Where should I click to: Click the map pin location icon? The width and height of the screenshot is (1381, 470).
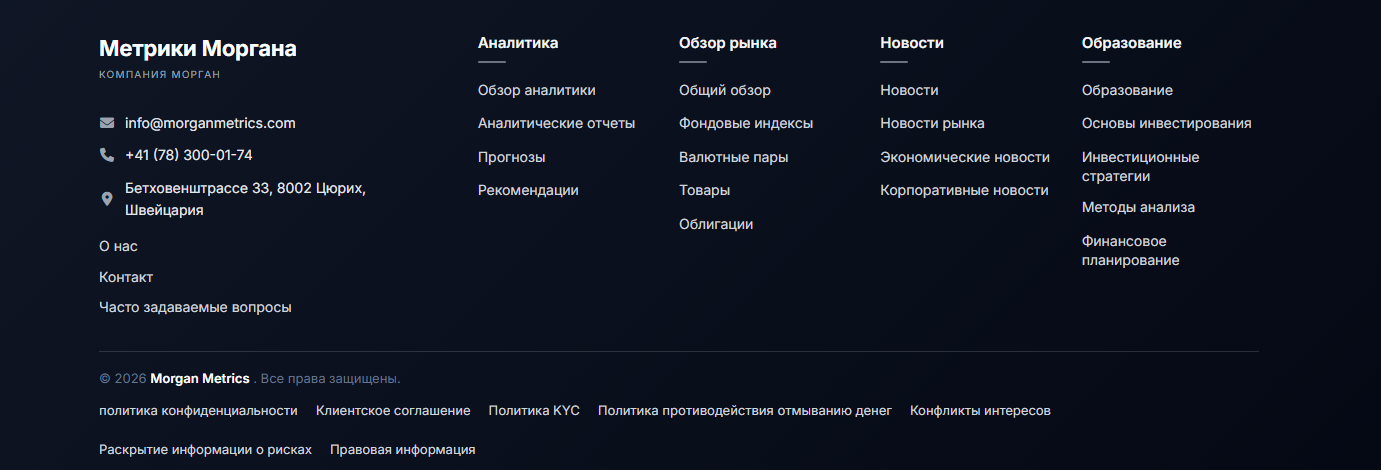point(107,199)
